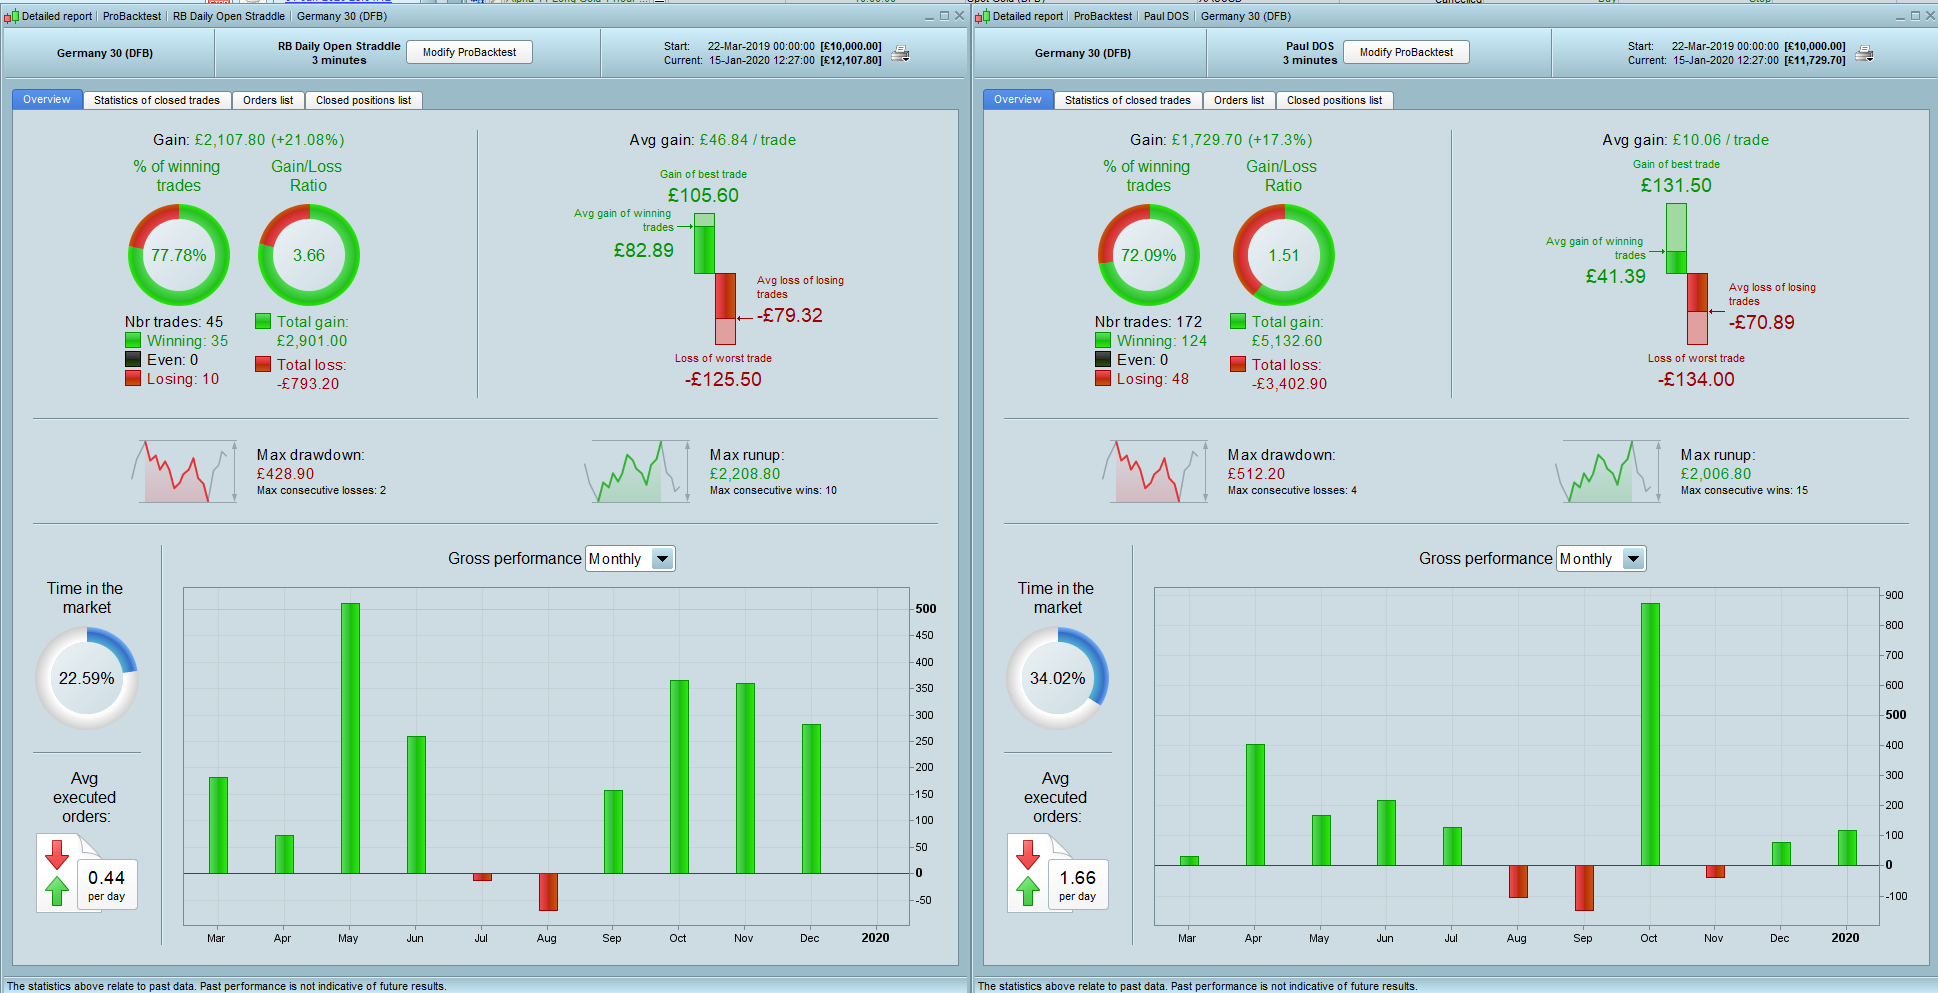The width and height of the screenshot is (1938, 993).
Task: Click the right window's title bar chart icon
Action: (x=982, y=16)
